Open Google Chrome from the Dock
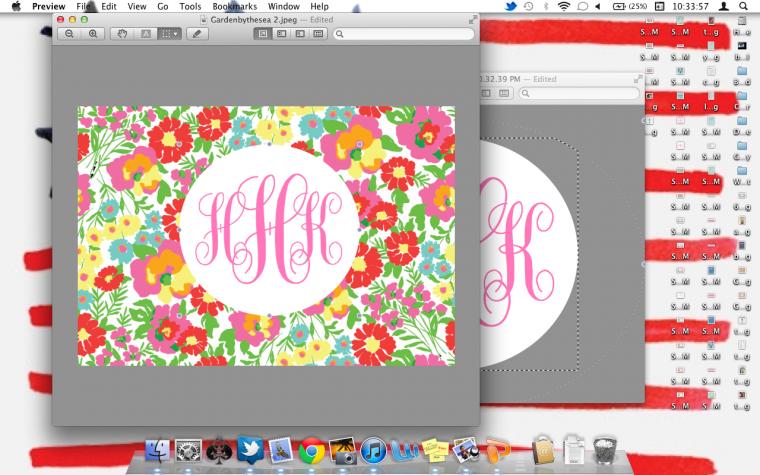760x475 pixels. (311, 451)
